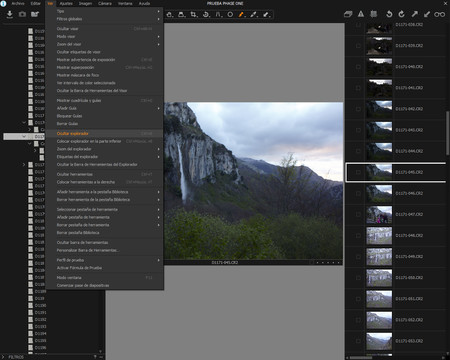Choose Mostrar cuadrícula y guías

(105, 100)
